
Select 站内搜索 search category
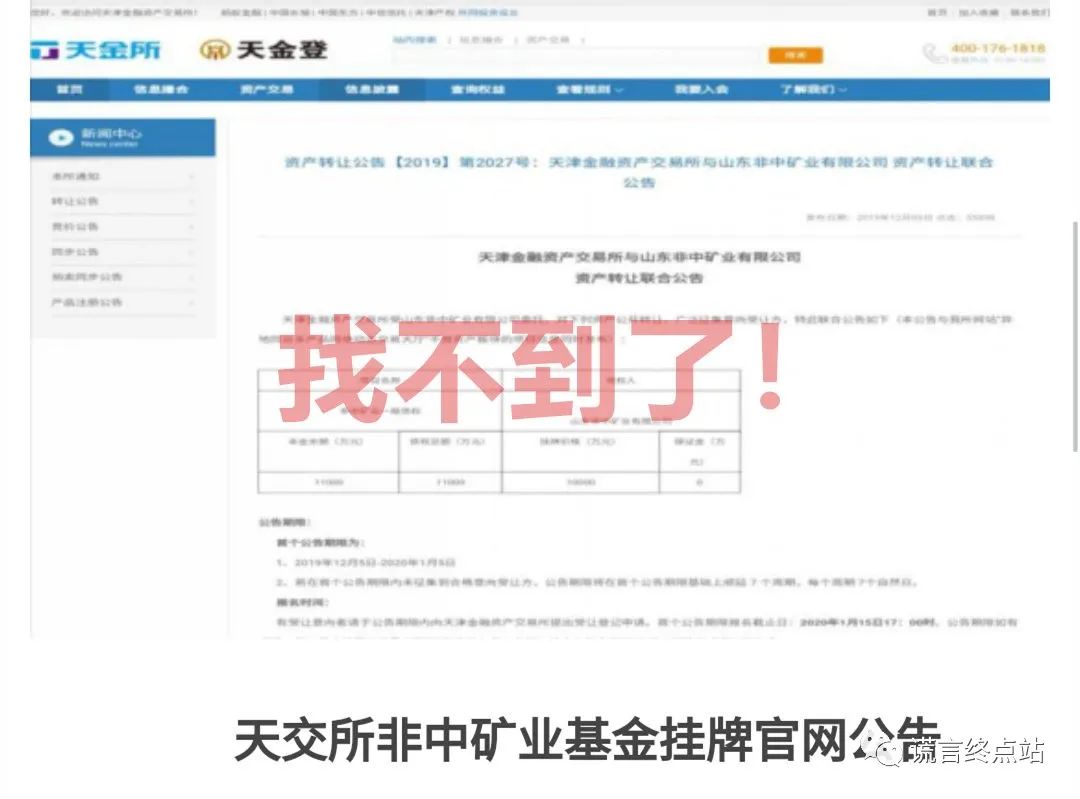click(x=415, y=40)
